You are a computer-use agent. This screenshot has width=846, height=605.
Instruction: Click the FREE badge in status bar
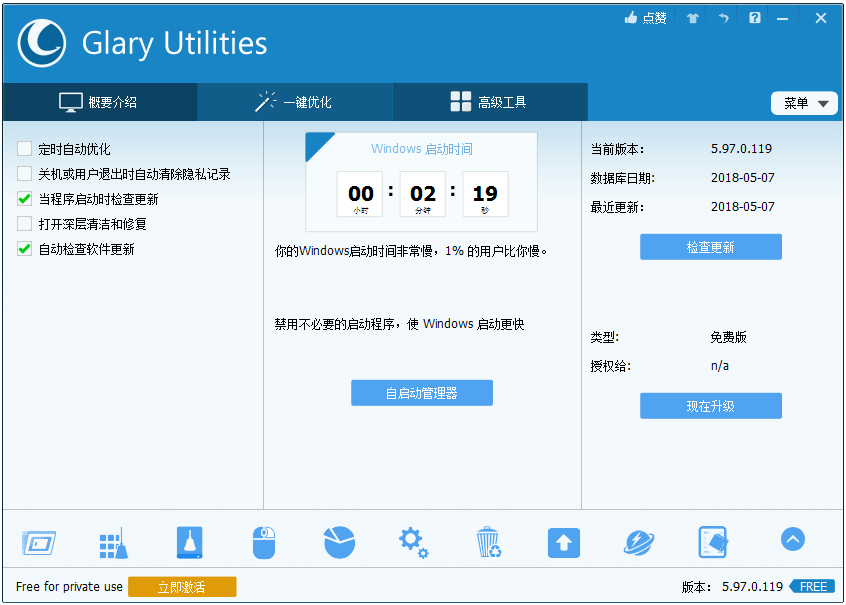pyautogui.click(x=813, y=587)
